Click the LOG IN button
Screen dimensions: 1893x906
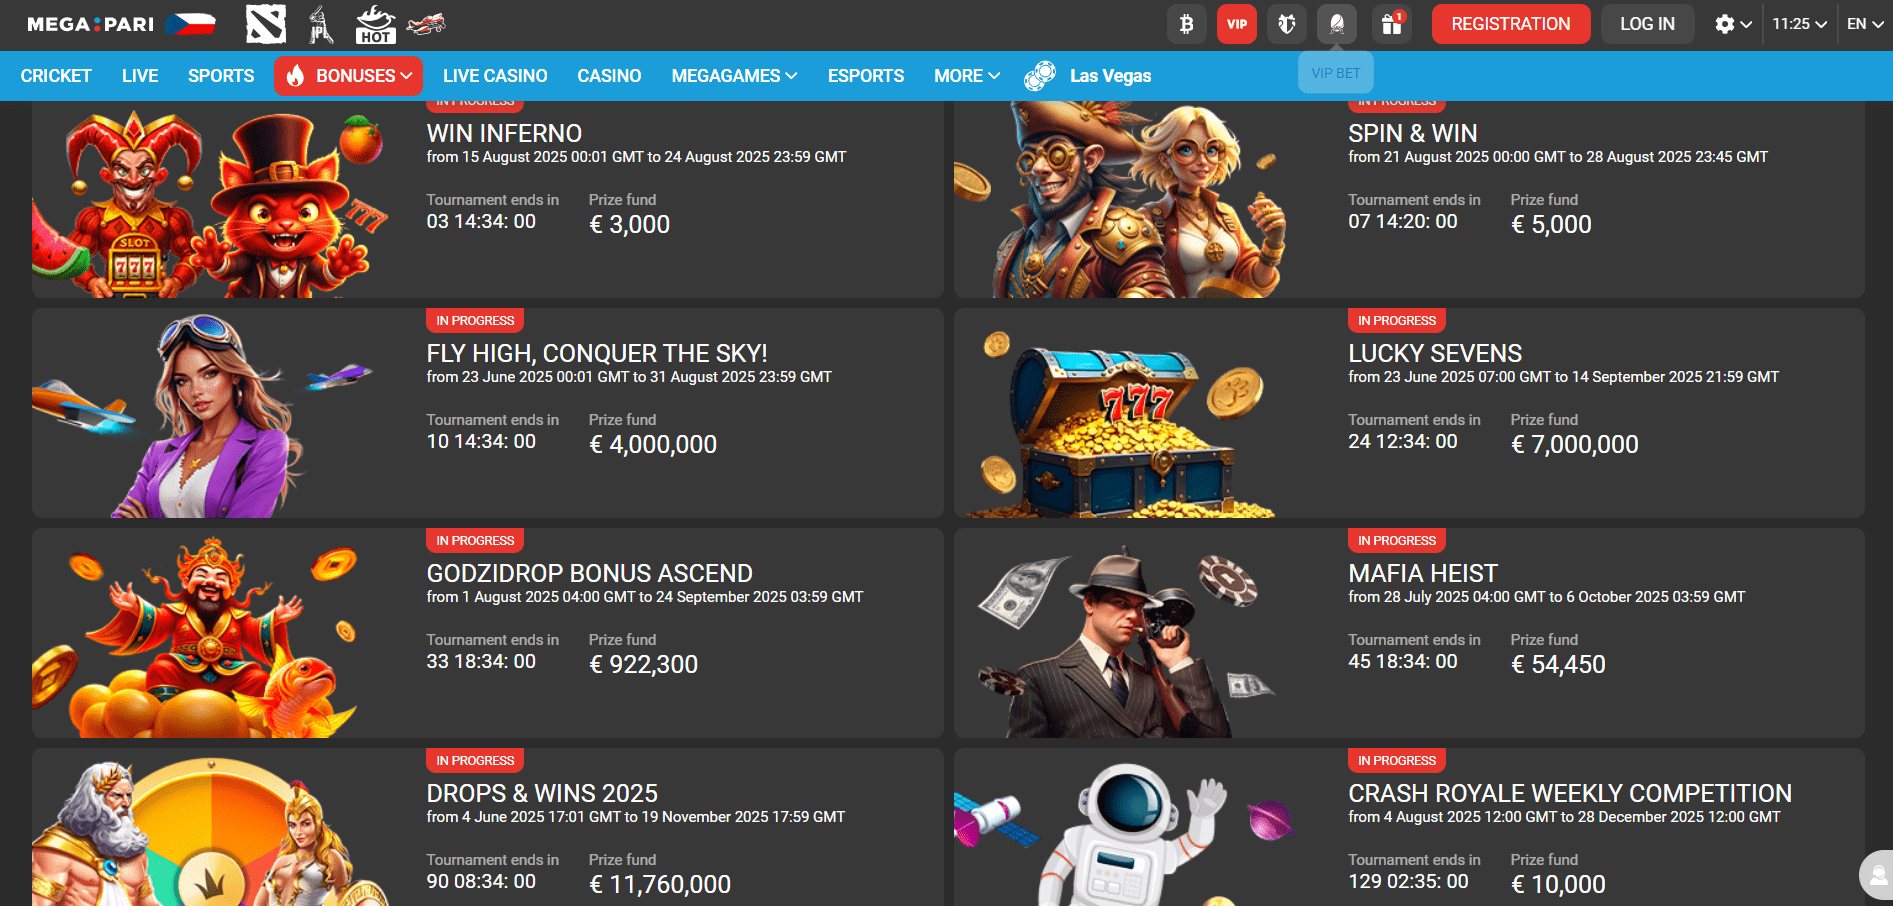coord(1647,24)
